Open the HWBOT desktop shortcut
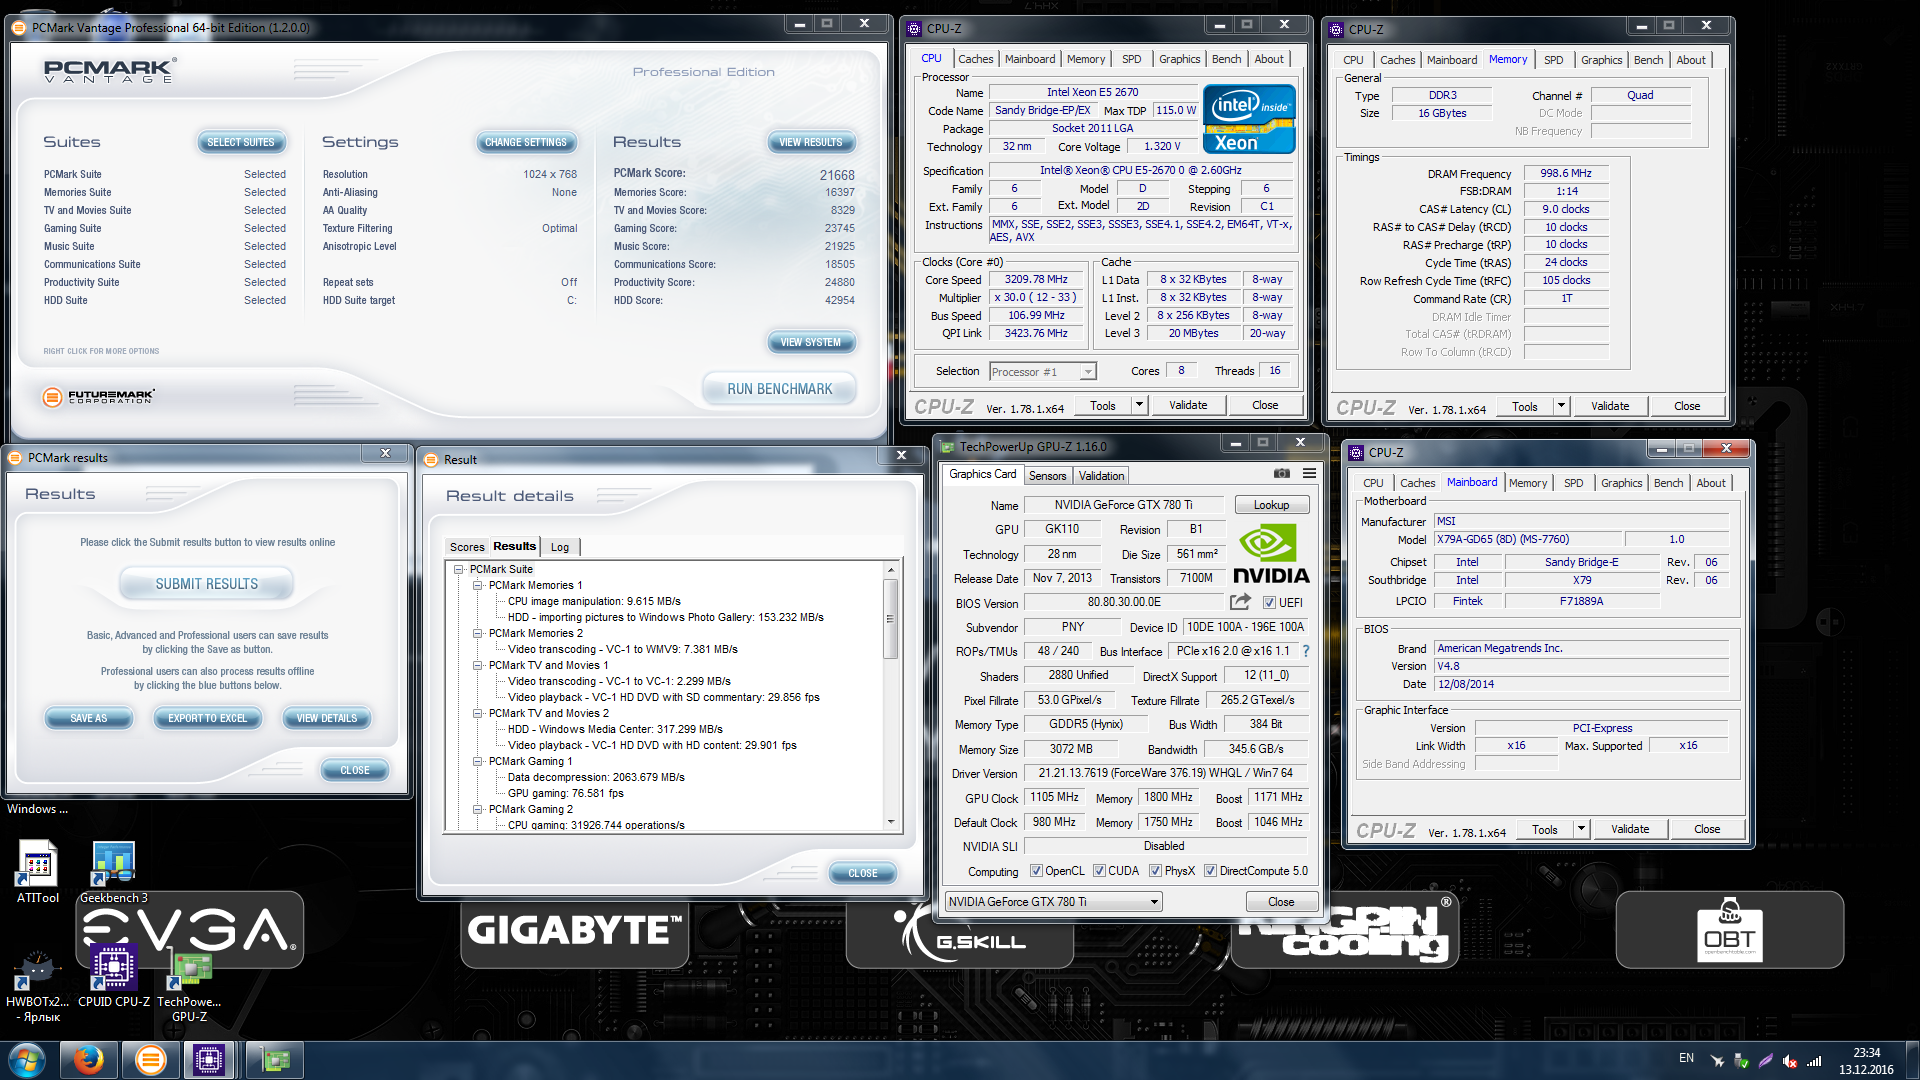Viewport: 1920px width, 1080px height. point(38,985)
